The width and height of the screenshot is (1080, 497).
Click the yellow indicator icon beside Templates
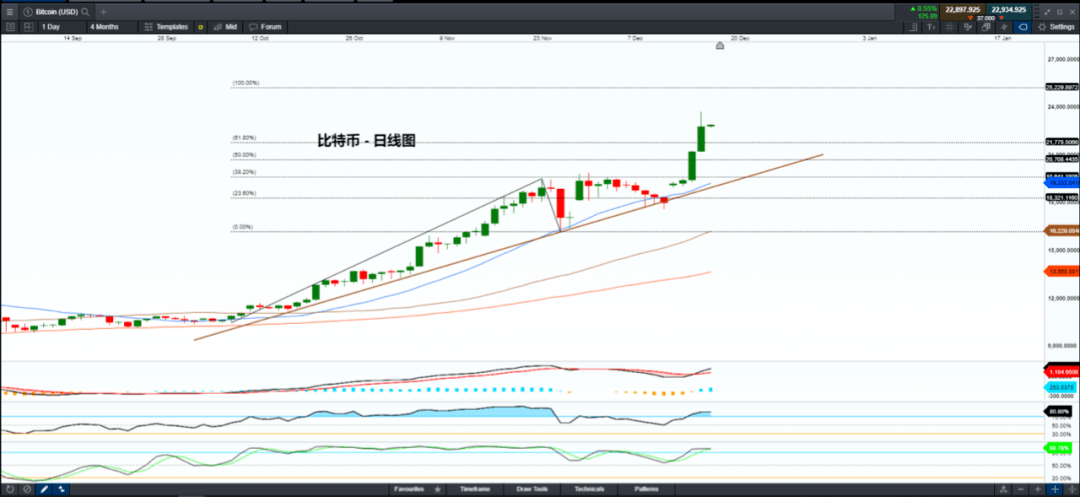tap(200, 27)
